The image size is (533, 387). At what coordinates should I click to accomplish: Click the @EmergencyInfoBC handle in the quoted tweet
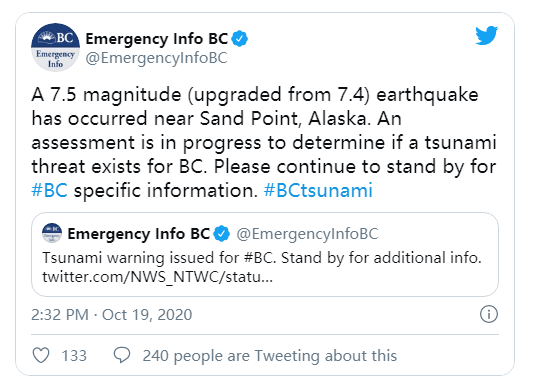(307, 234)
